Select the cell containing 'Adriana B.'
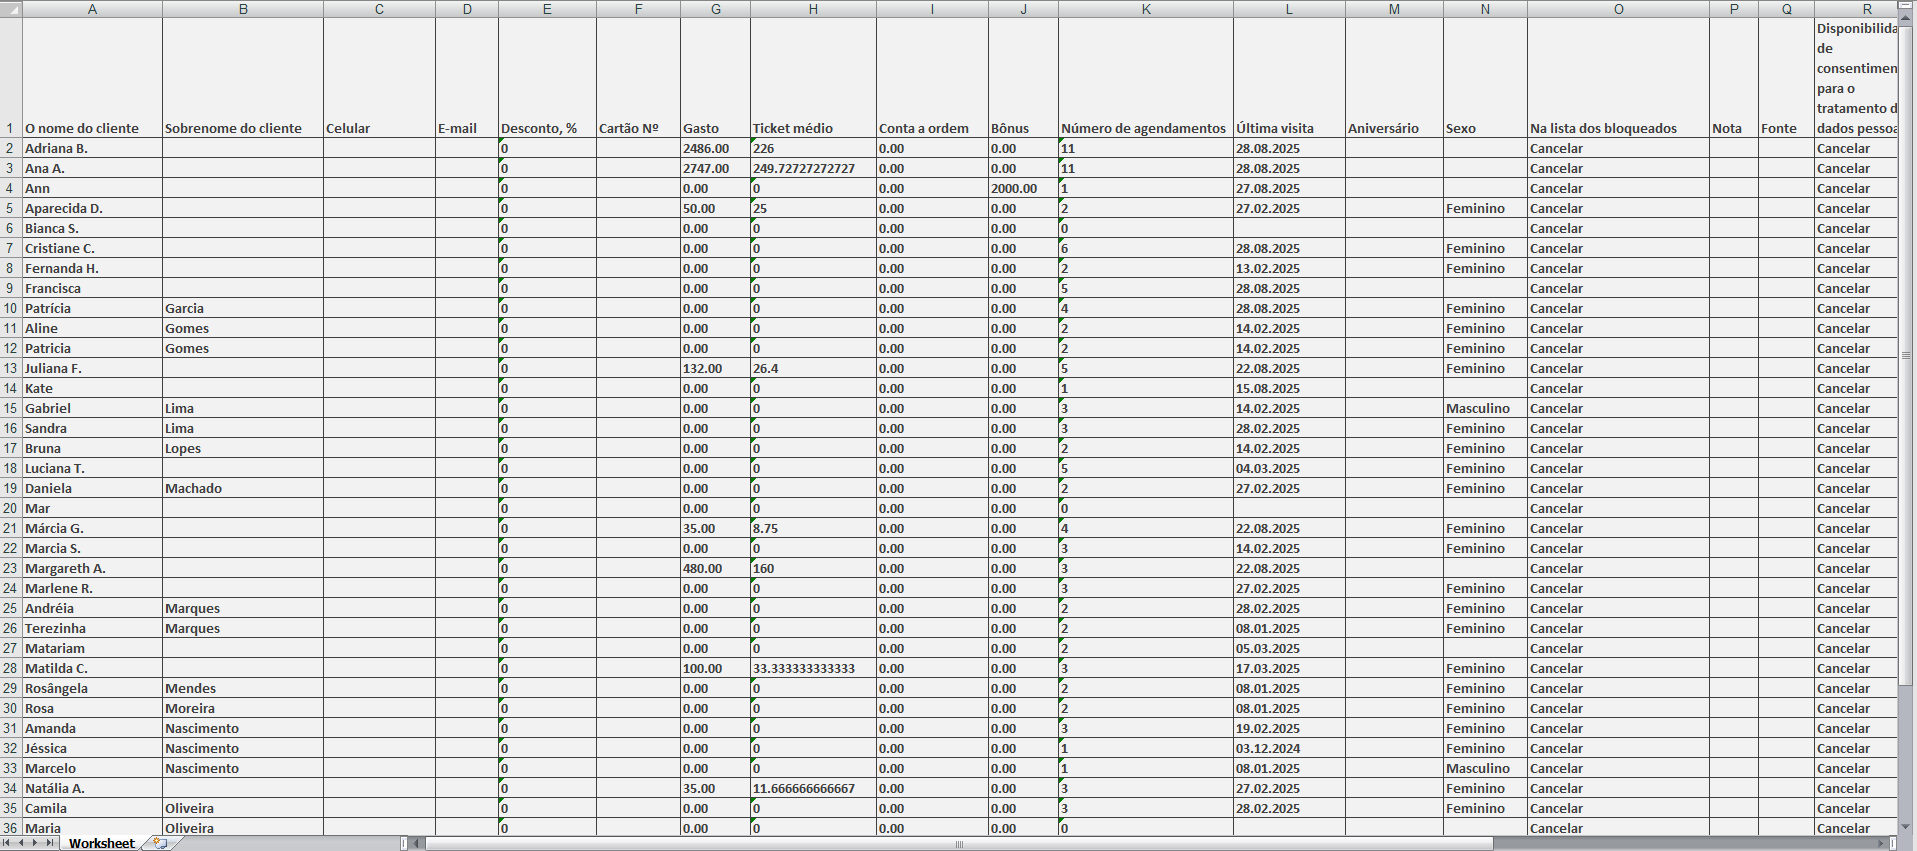This screenshot has height=851, width=1917. click(92, 148)
